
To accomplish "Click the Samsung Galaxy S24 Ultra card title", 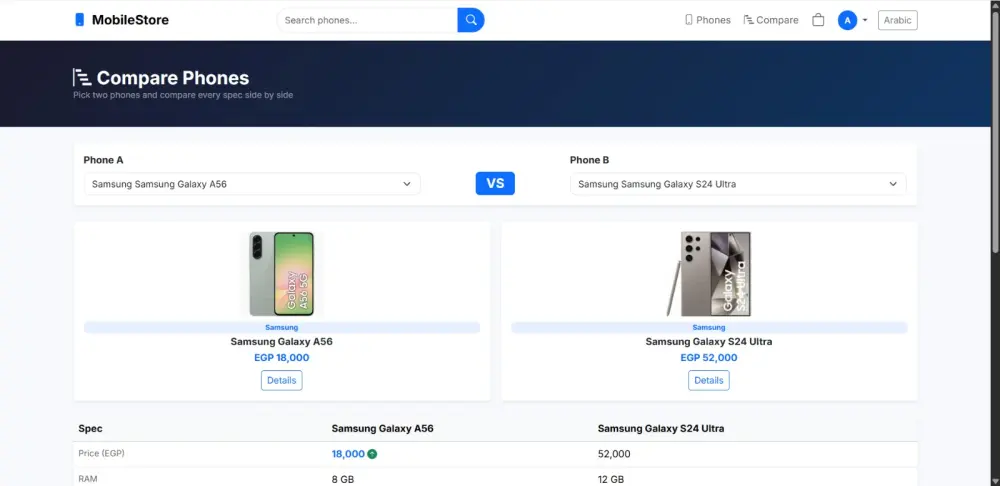I will 709,342.
